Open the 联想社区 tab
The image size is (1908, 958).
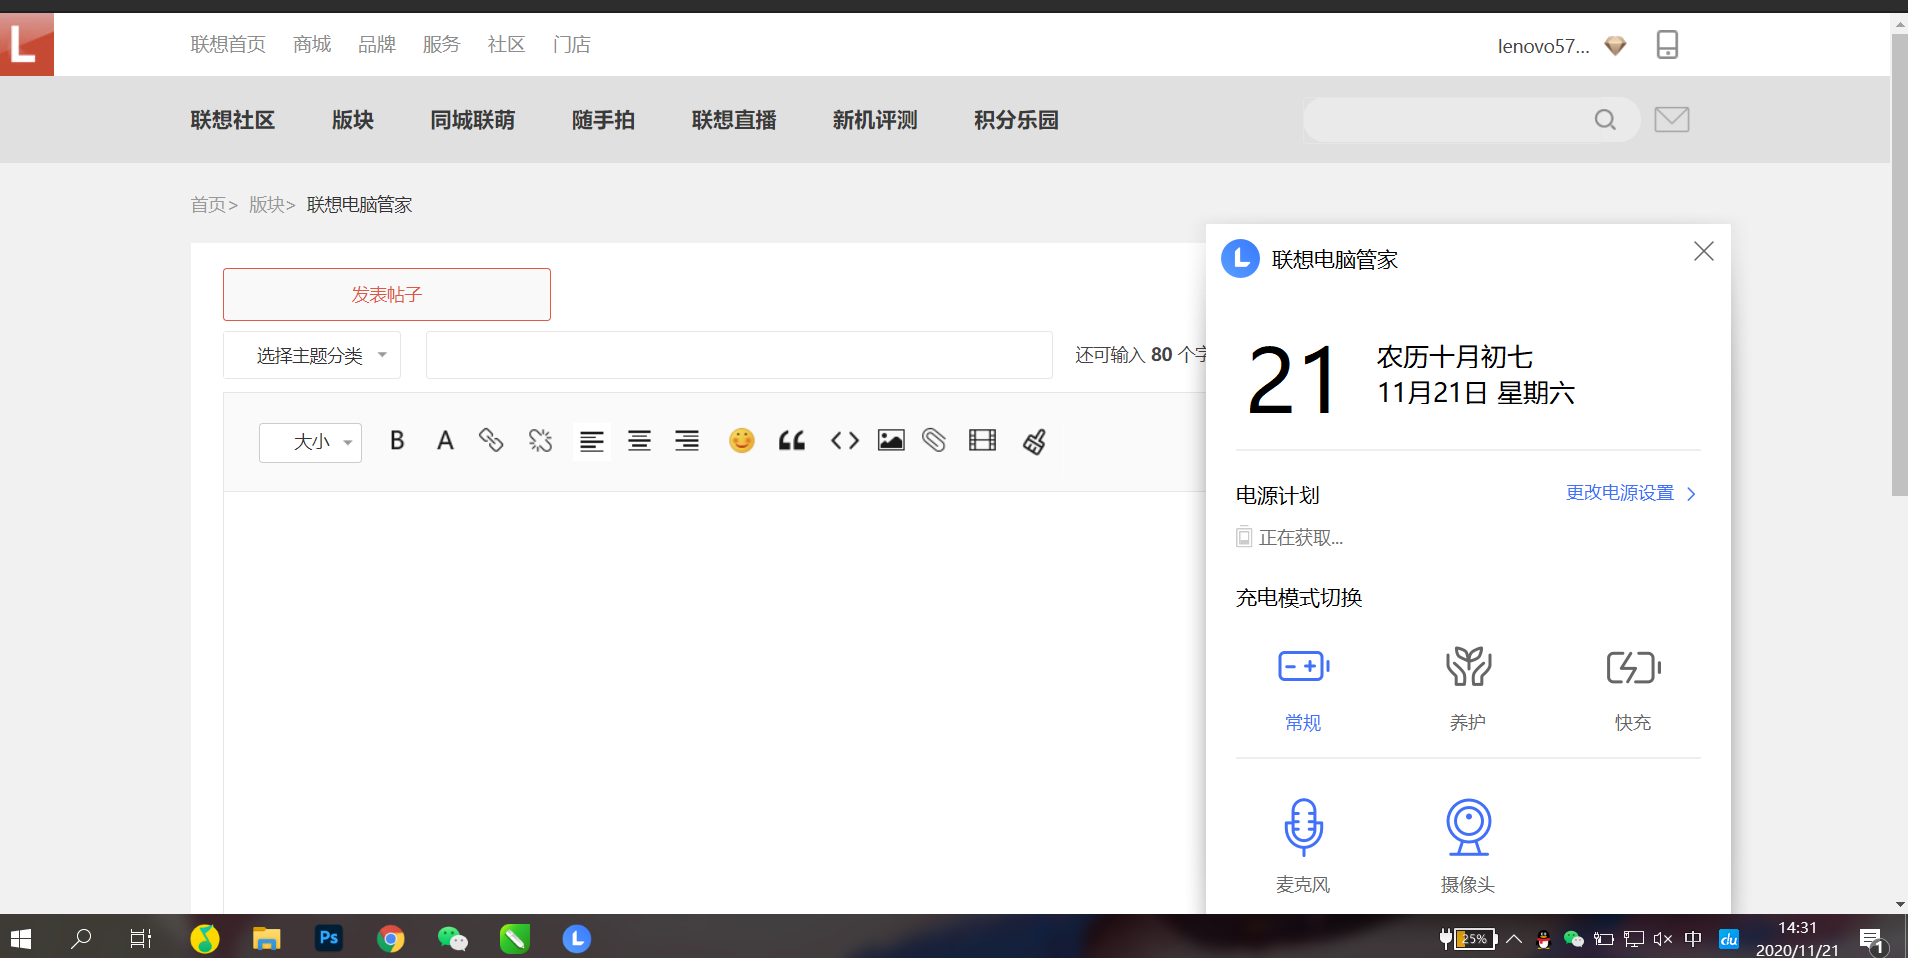click(x=232, y=120)
